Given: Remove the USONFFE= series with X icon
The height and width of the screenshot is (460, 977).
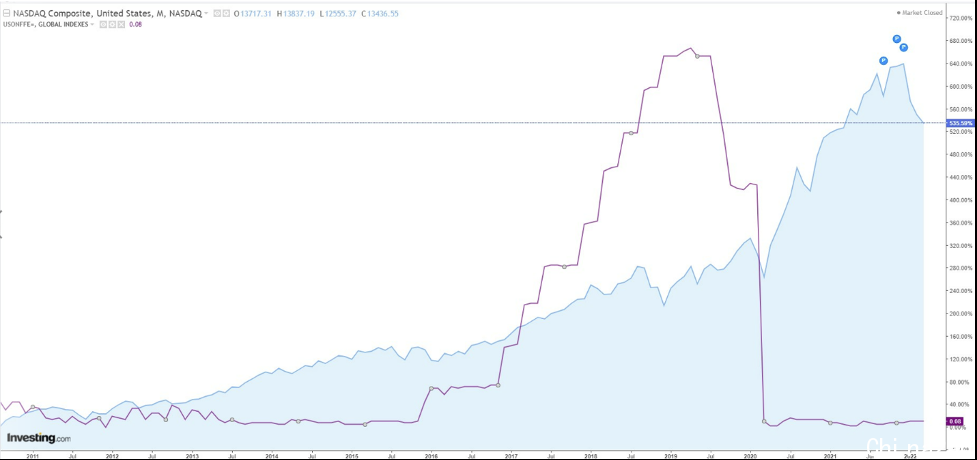Looking at the screenshot, I should tap(121, 24).
